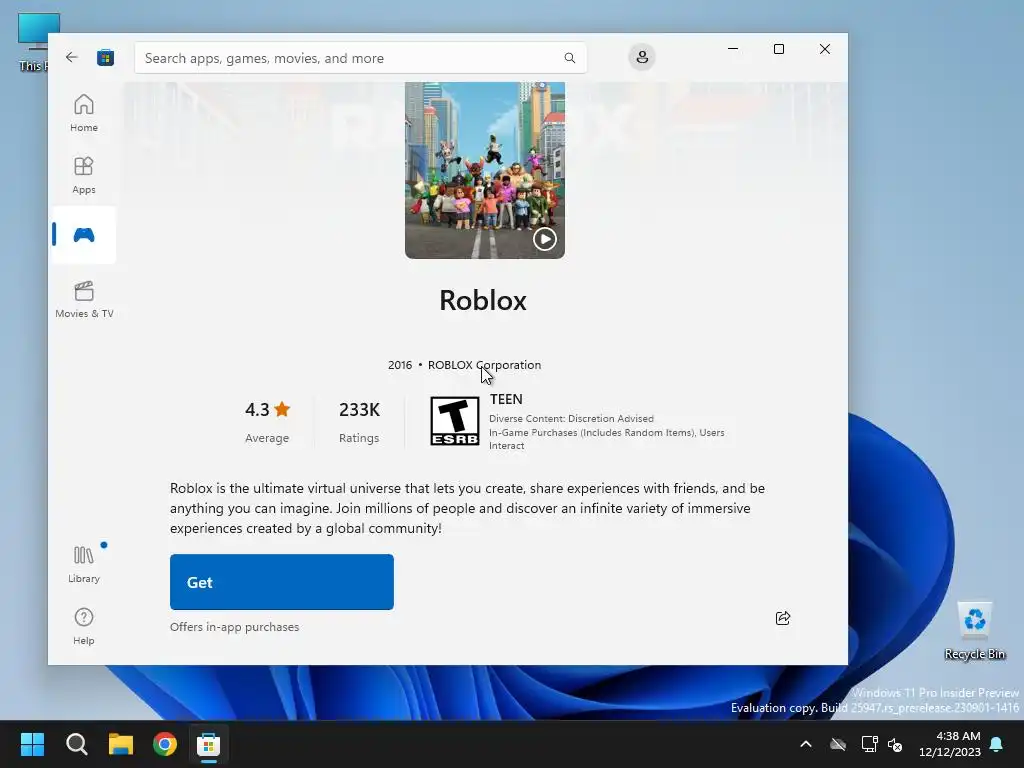This screenshot has width=1024, height=768.
Task: Play the Roblox trailer video
Action: [544, 239]
